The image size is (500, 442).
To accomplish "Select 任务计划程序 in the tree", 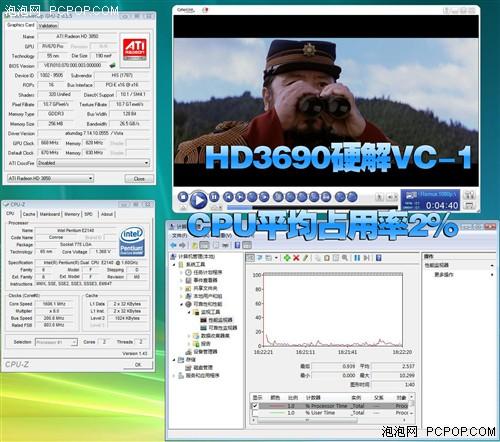I will coord(208,272).
